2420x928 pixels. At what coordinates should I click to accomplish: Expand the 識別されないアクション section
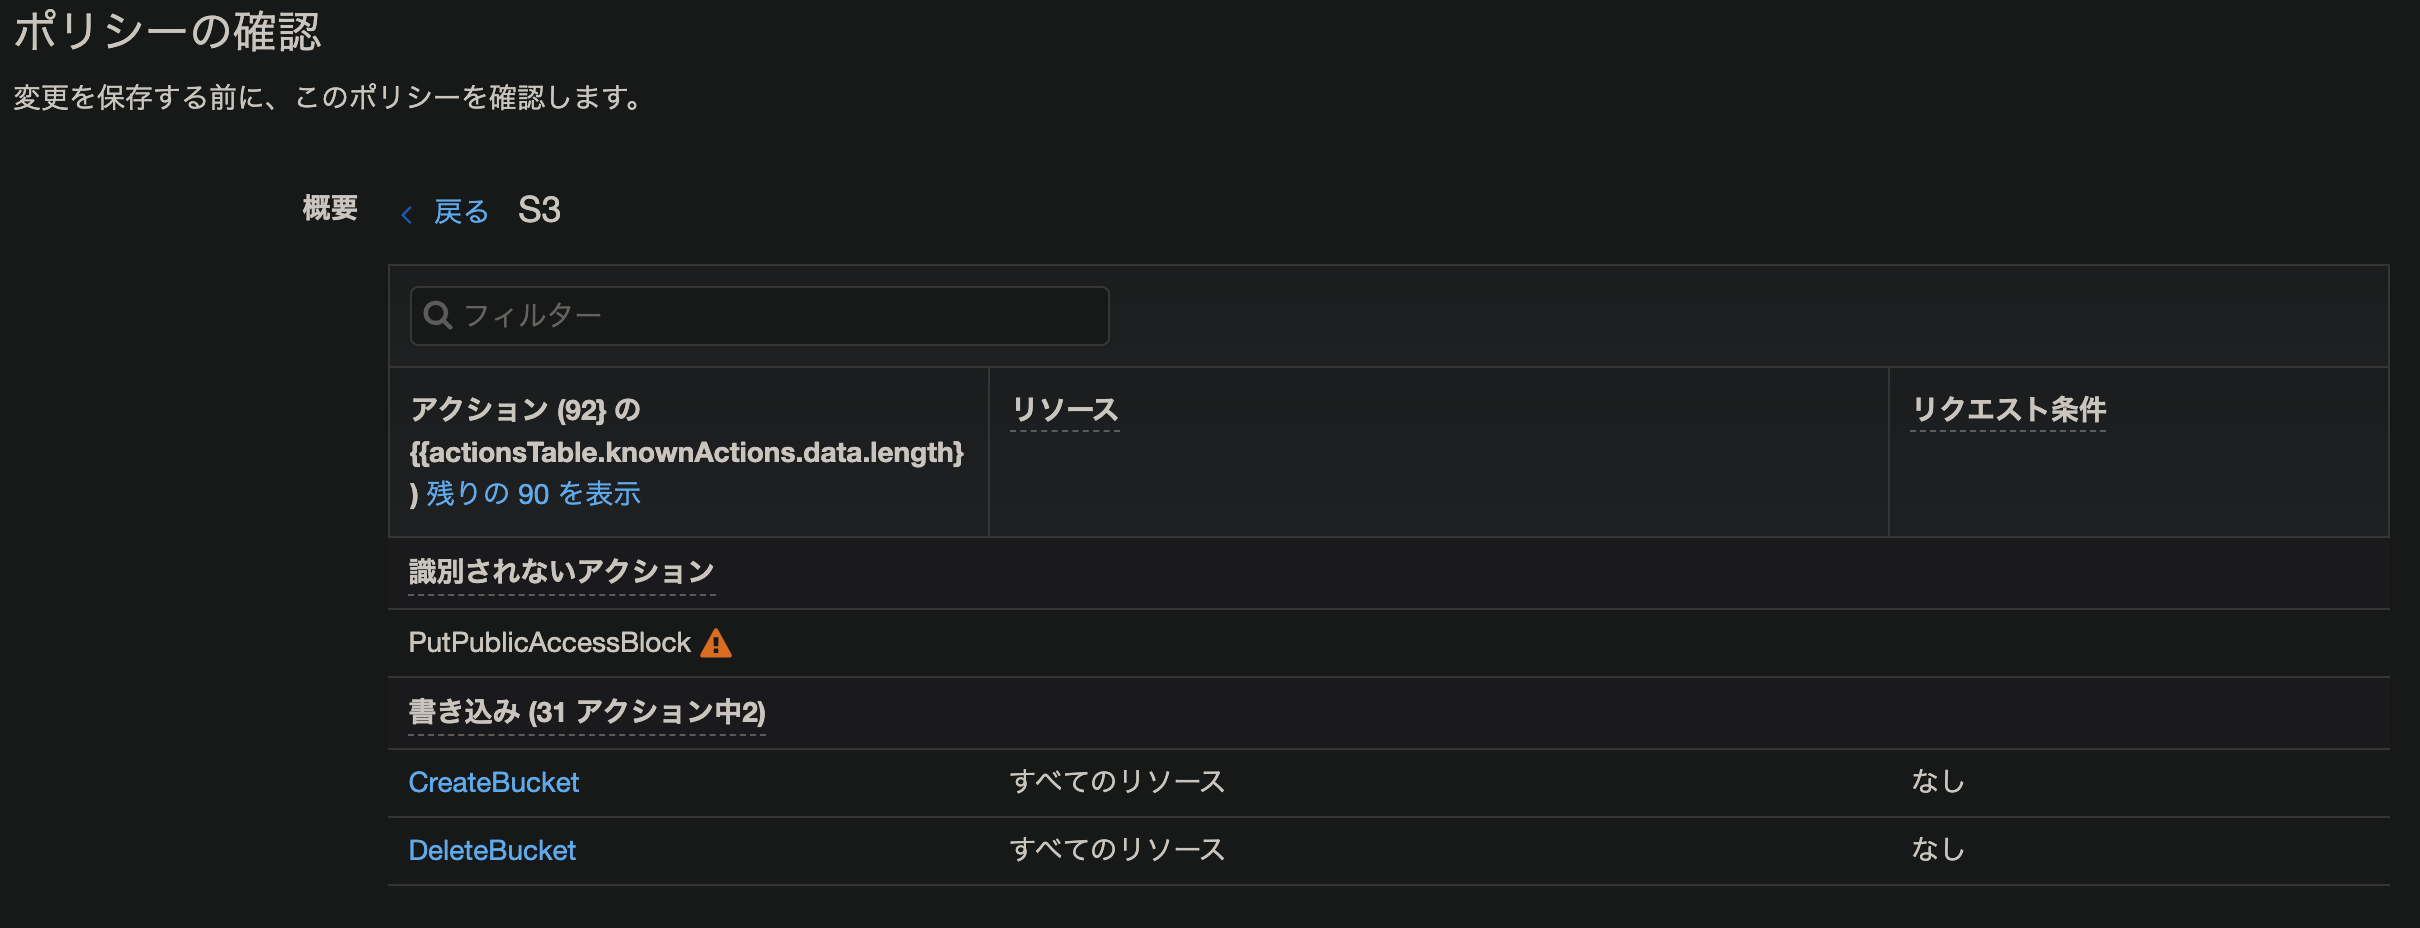561,572
